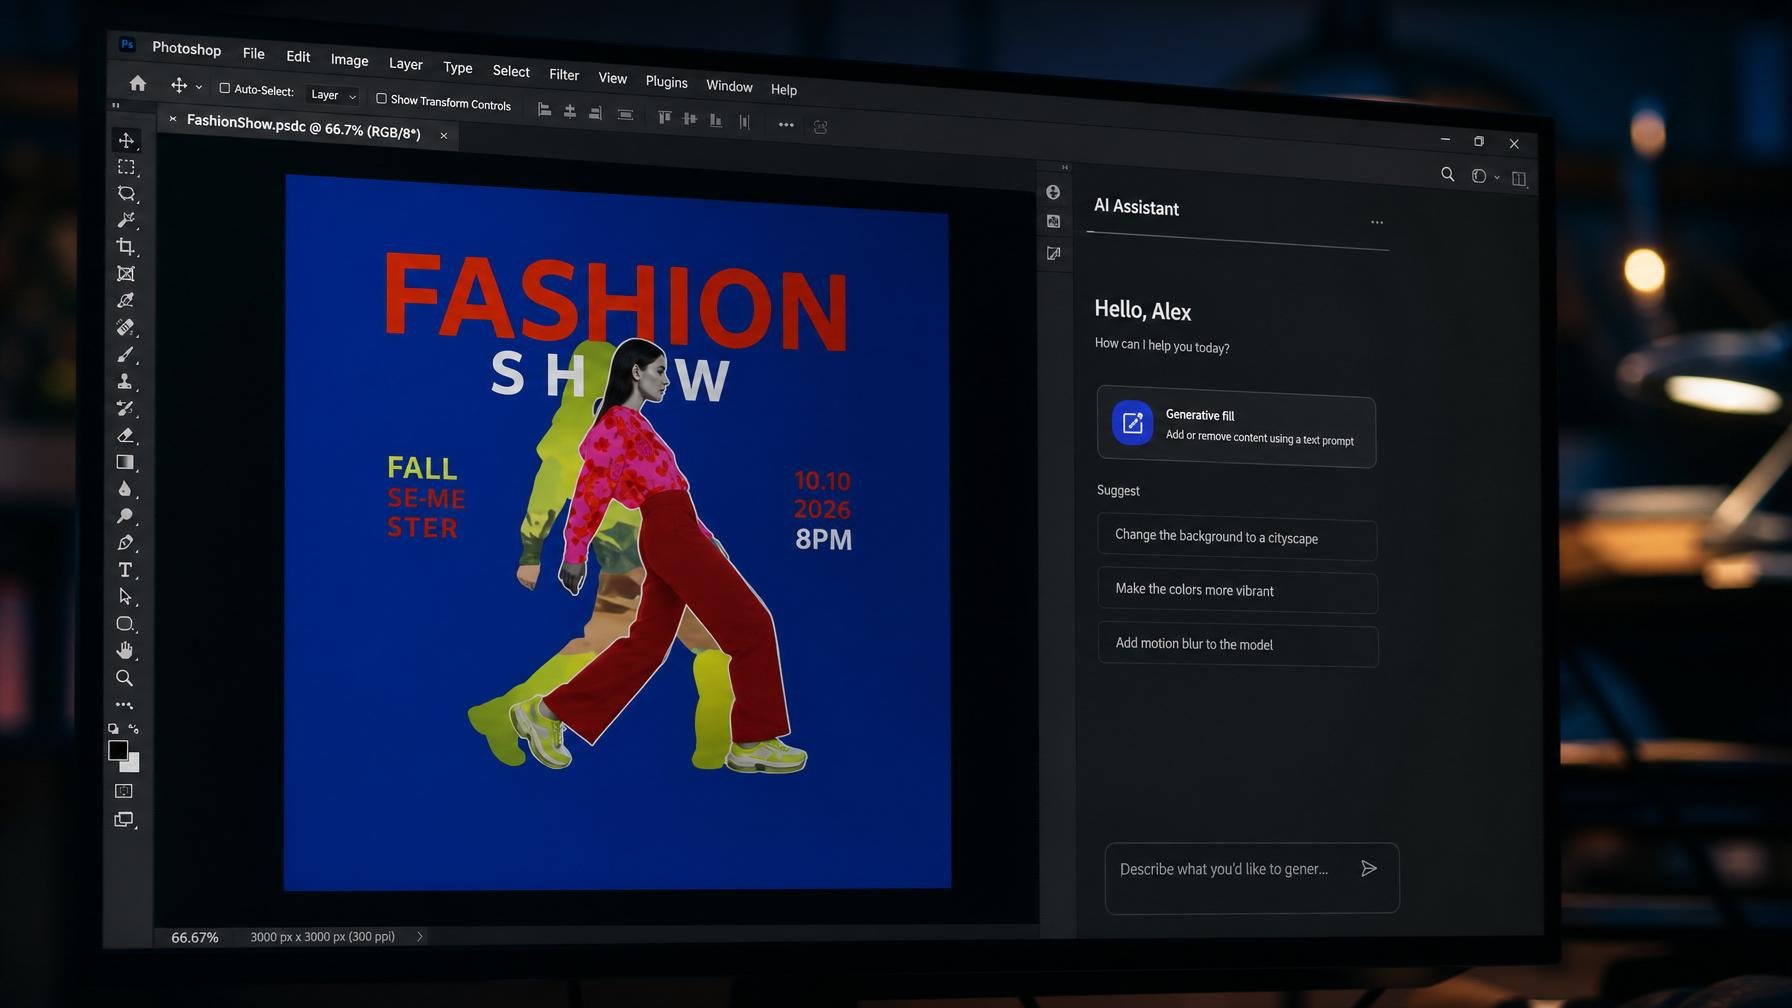
Task: Select the Spot Healing Brush tool
Action: coord(126,327)
